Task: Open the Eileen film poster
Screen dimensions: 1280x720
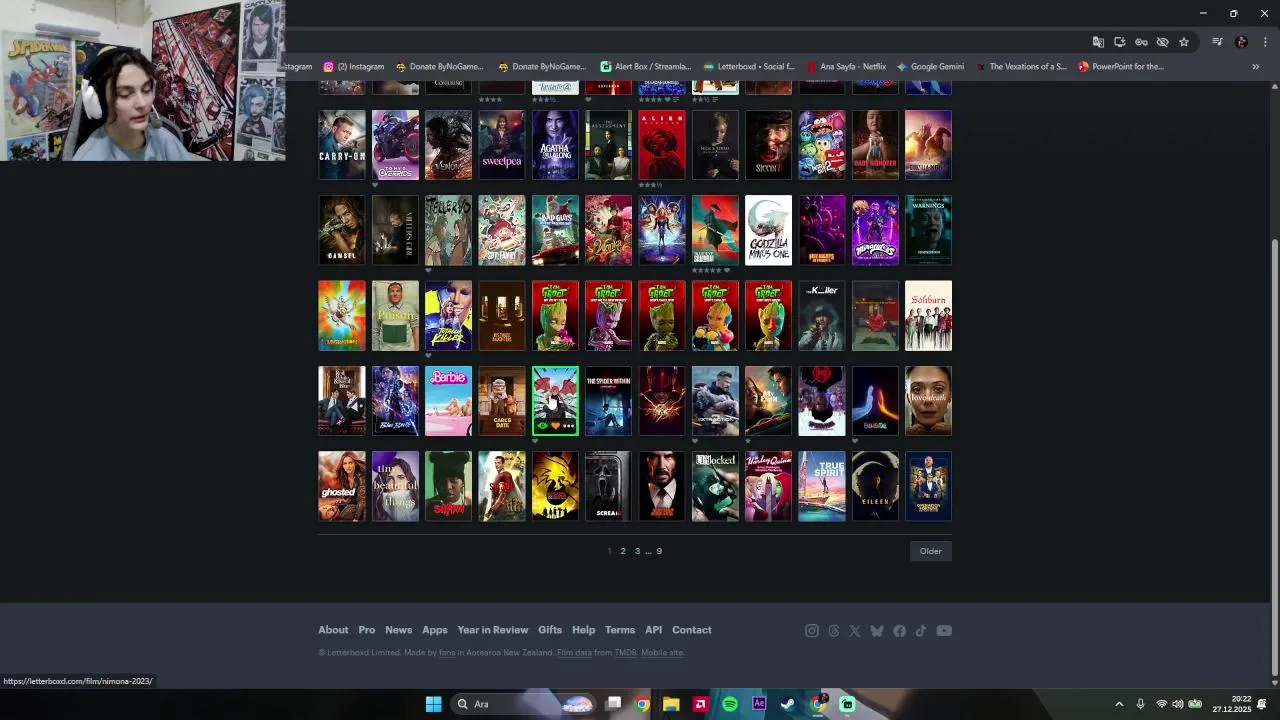Action: pos(875,486)
